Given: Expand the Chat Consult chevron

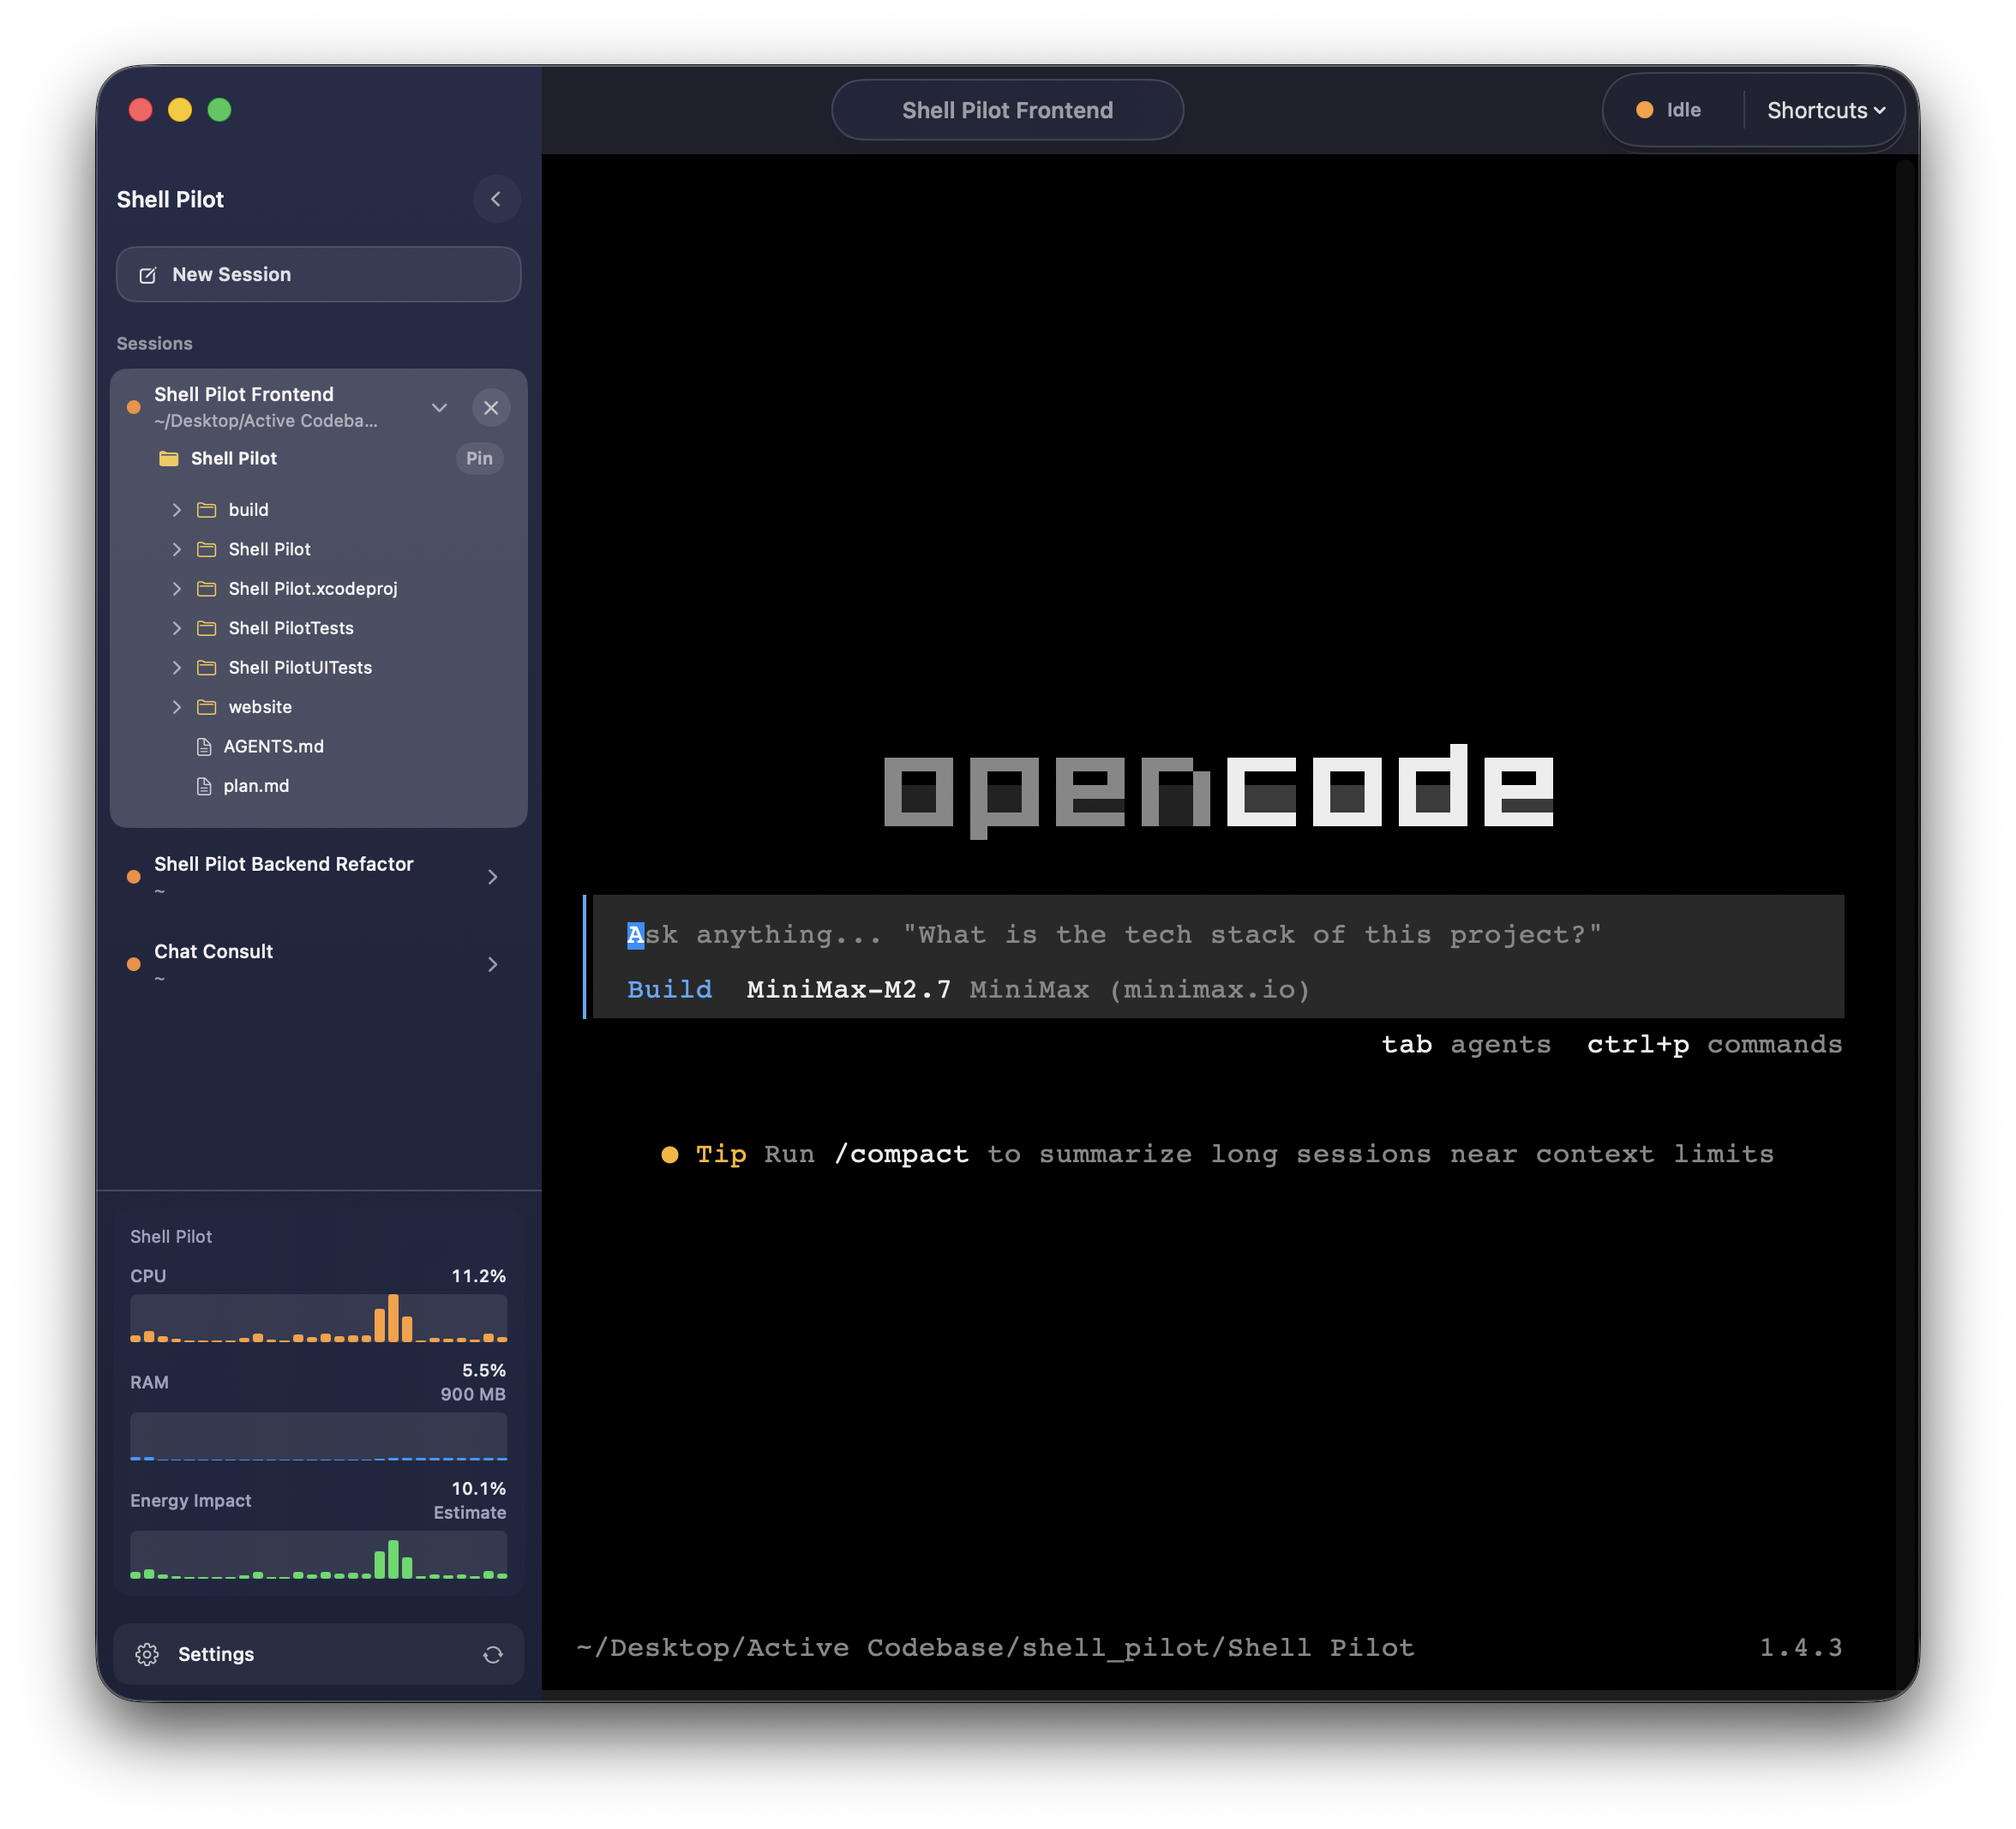Looking at the screenshot, I should coord(492,964).
